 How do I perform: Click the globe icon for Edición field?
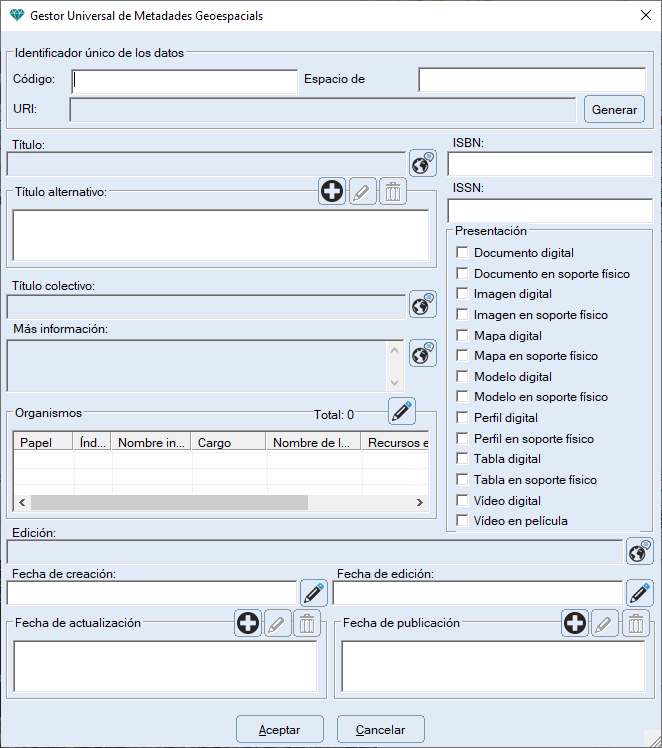click(640, 551)
